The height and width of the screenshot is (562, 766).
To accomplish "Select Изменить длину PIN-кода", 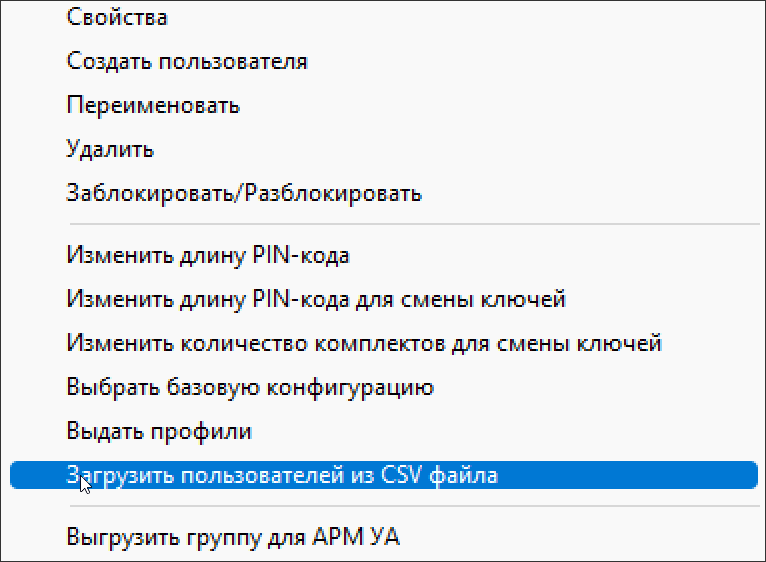I will [x=208, y=255].
